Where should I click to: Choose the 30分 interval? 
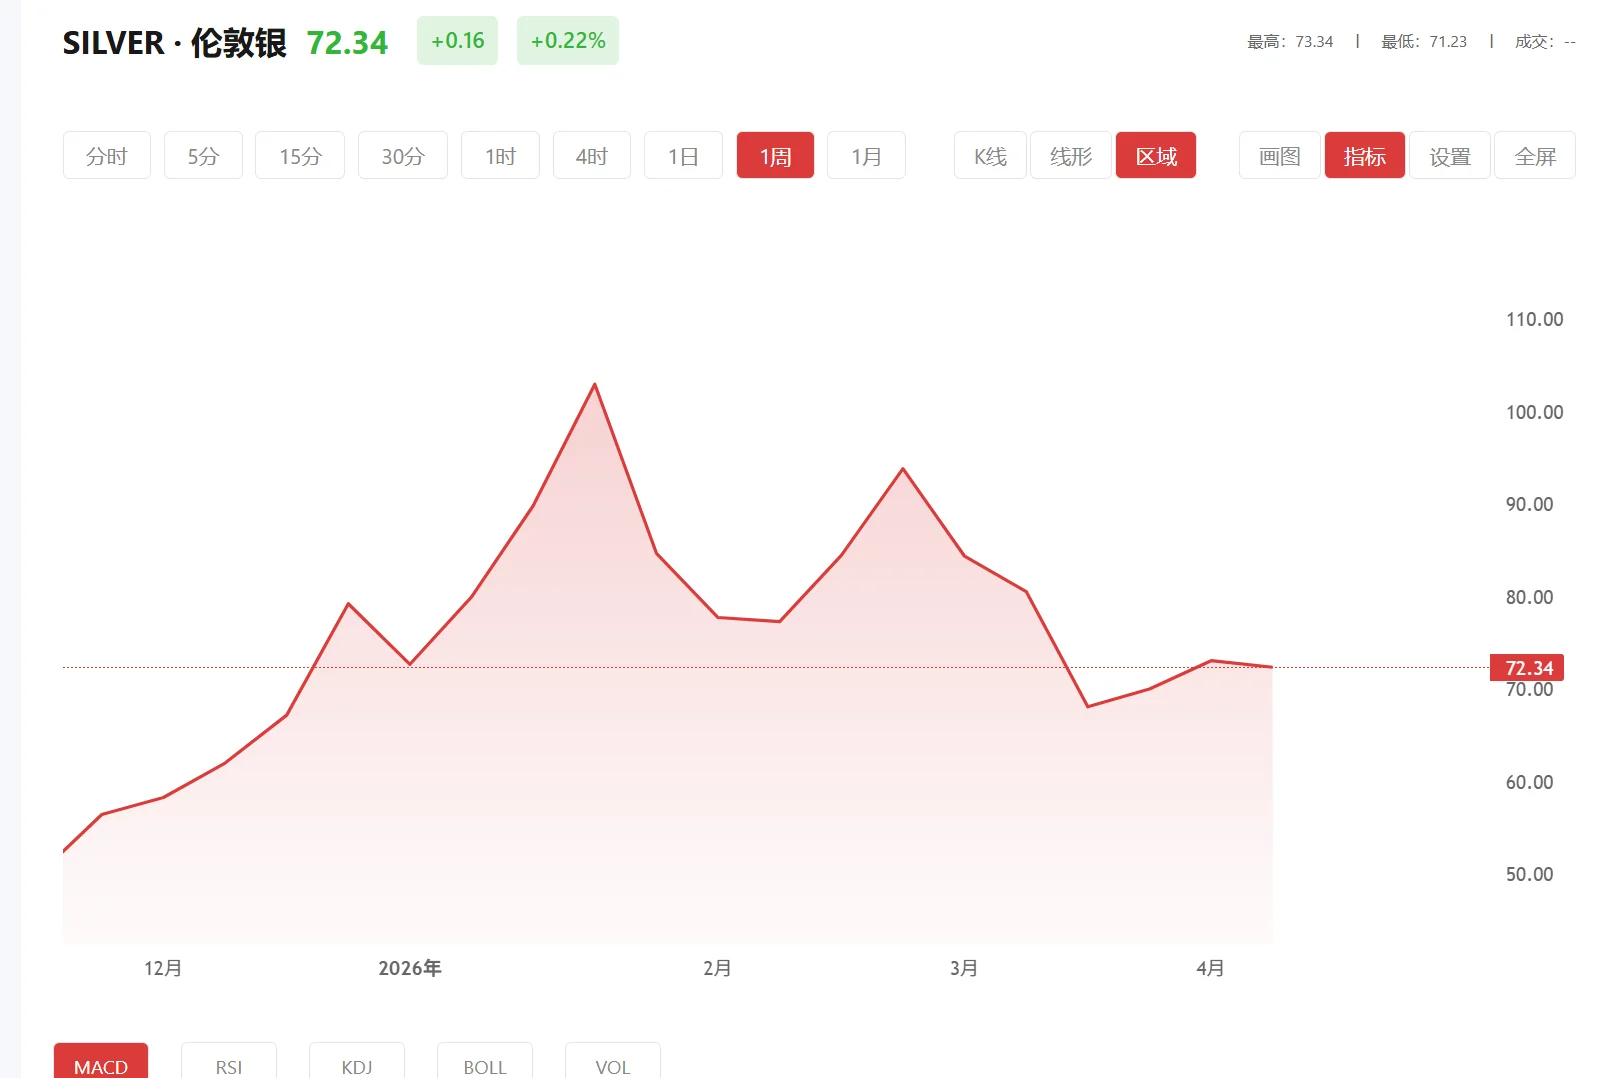[402, 155]
